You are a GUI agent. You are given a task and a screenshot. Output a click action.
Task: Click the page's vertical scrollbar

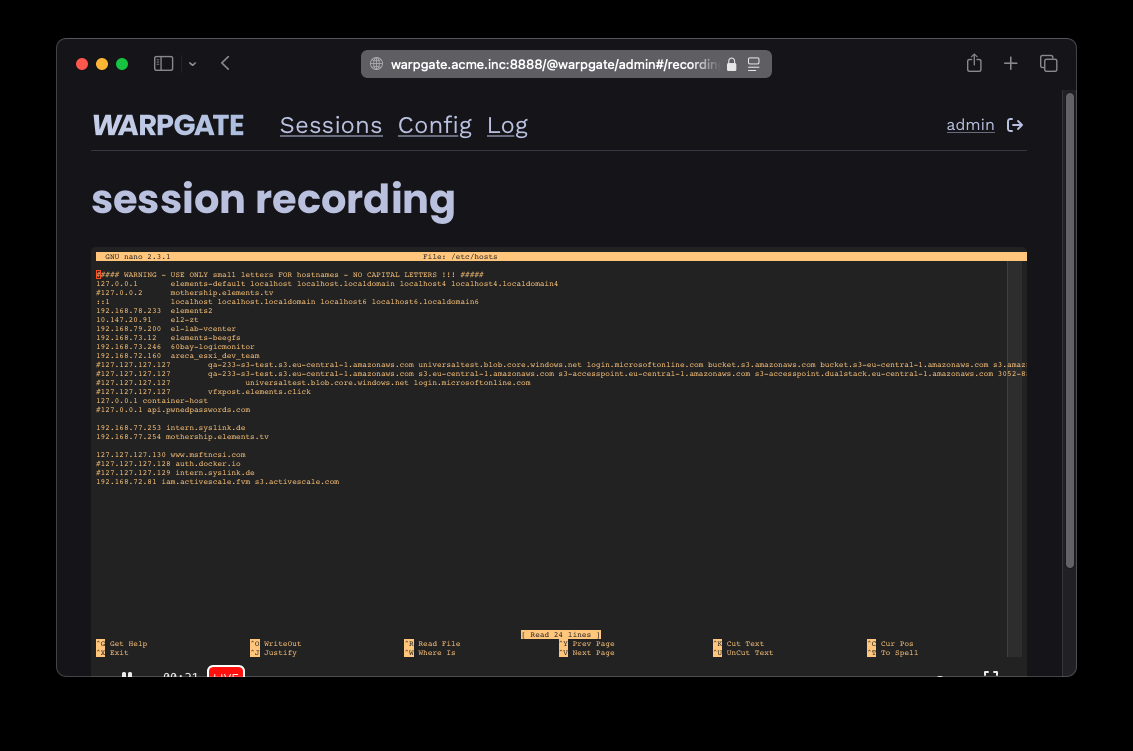[x=1070, y=330]
